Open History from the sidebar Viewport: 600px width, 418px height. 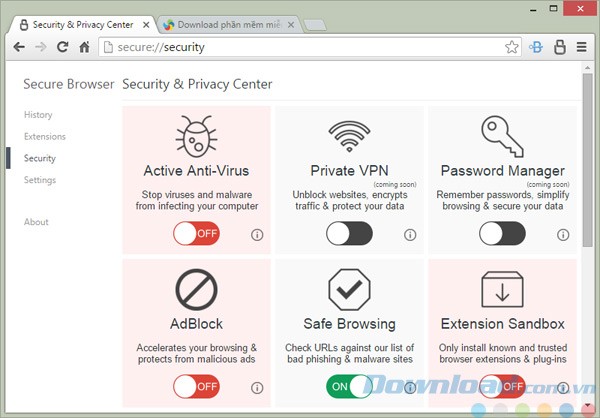(38, 115)
